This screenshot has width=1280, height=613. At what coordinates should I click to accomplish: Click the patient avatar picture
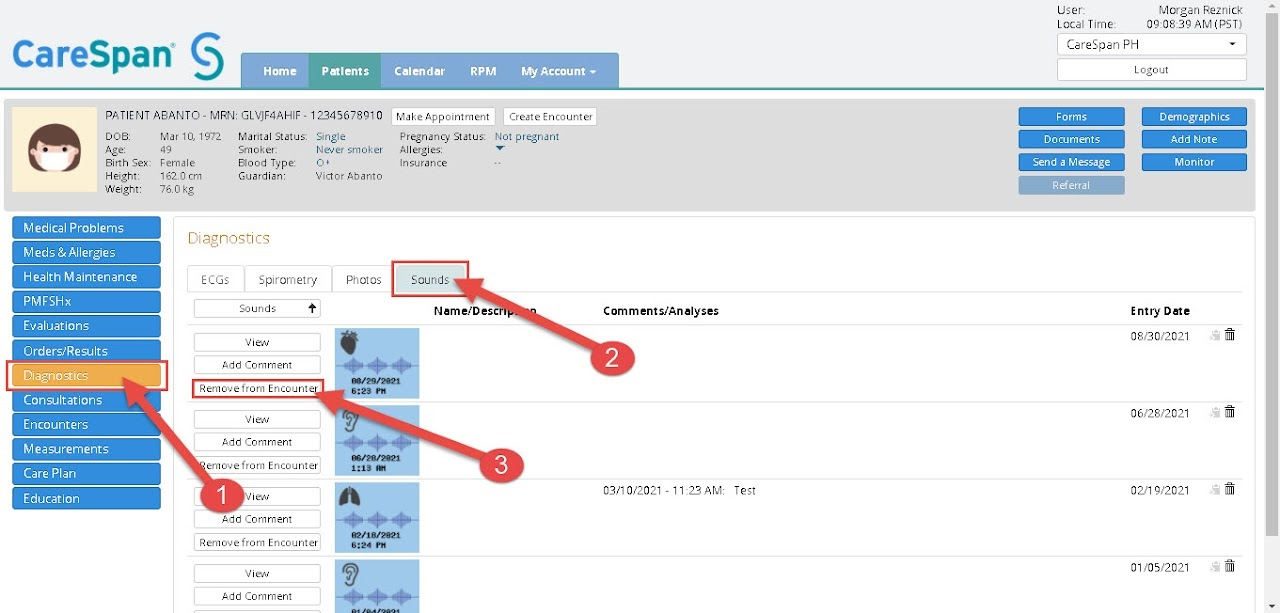pyautogui.click(x=54, y=149)
